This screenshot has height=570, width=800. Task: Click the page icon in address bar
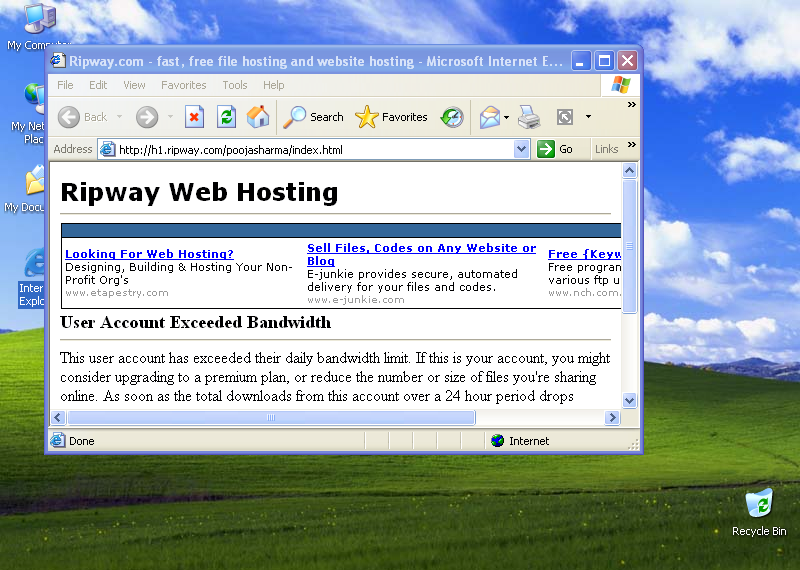108,150
